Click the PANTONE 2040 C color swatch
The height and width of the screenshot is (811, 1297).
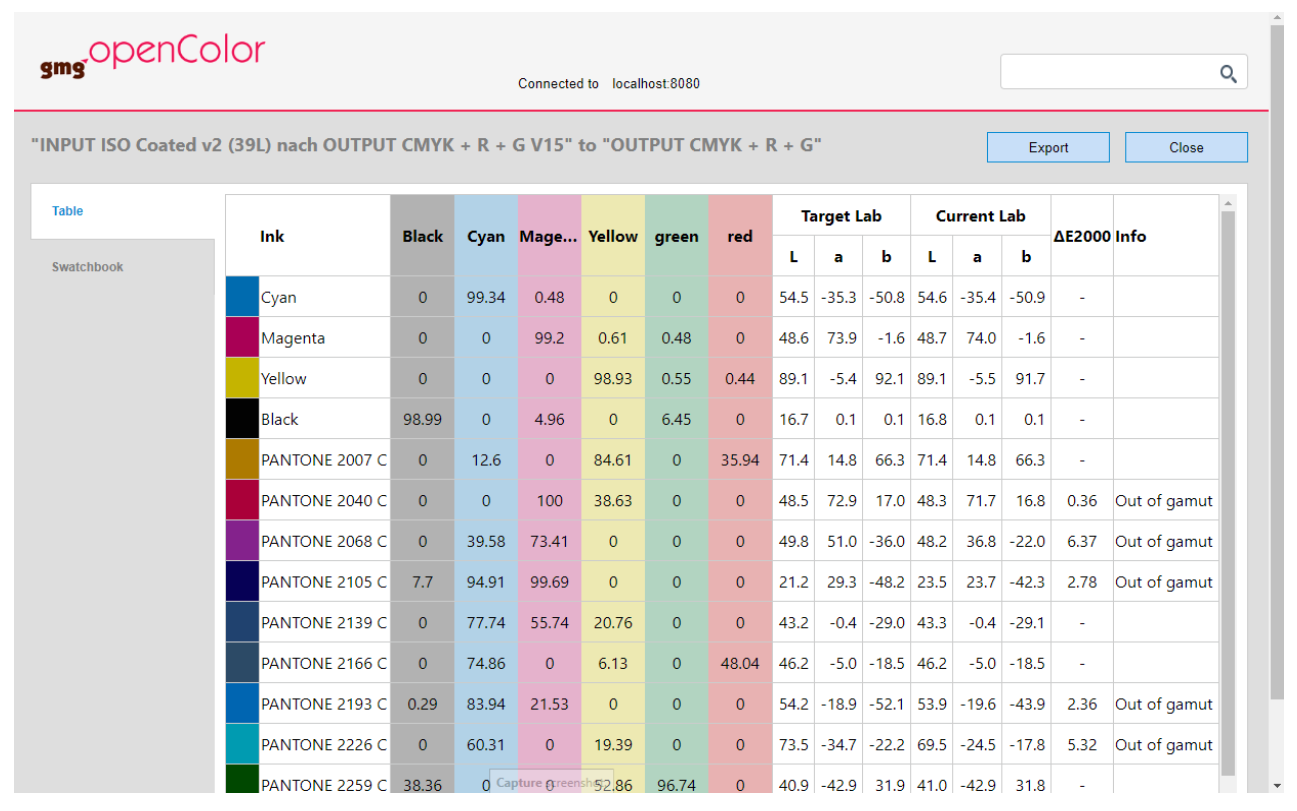point(242,500)
